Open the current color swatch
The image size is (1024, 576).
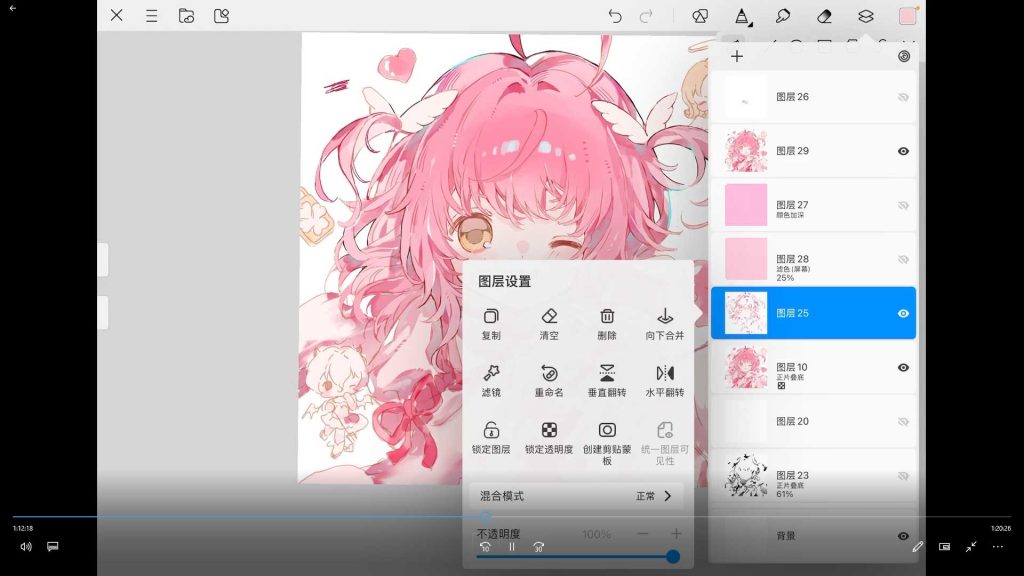pyautogui.click(x=908, y=16)
